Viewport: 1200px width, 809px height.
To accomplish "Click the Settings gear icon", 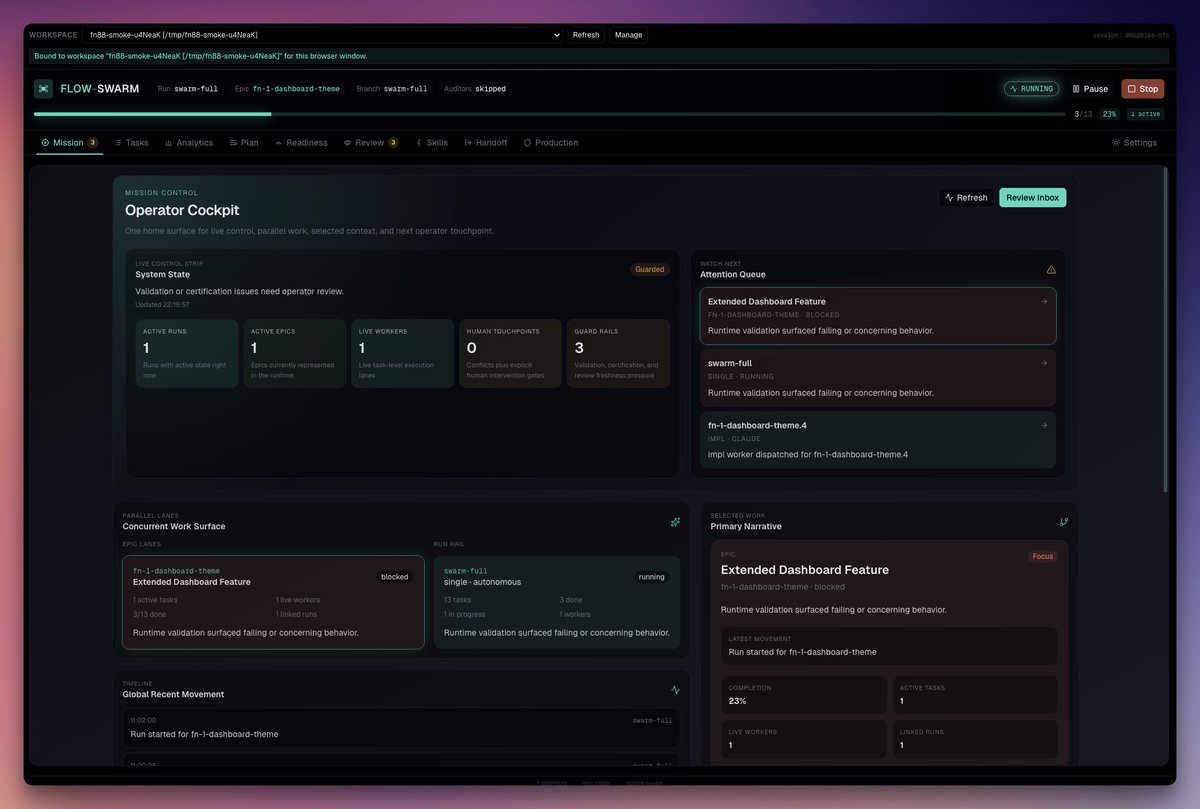I will coord(1116,143).
